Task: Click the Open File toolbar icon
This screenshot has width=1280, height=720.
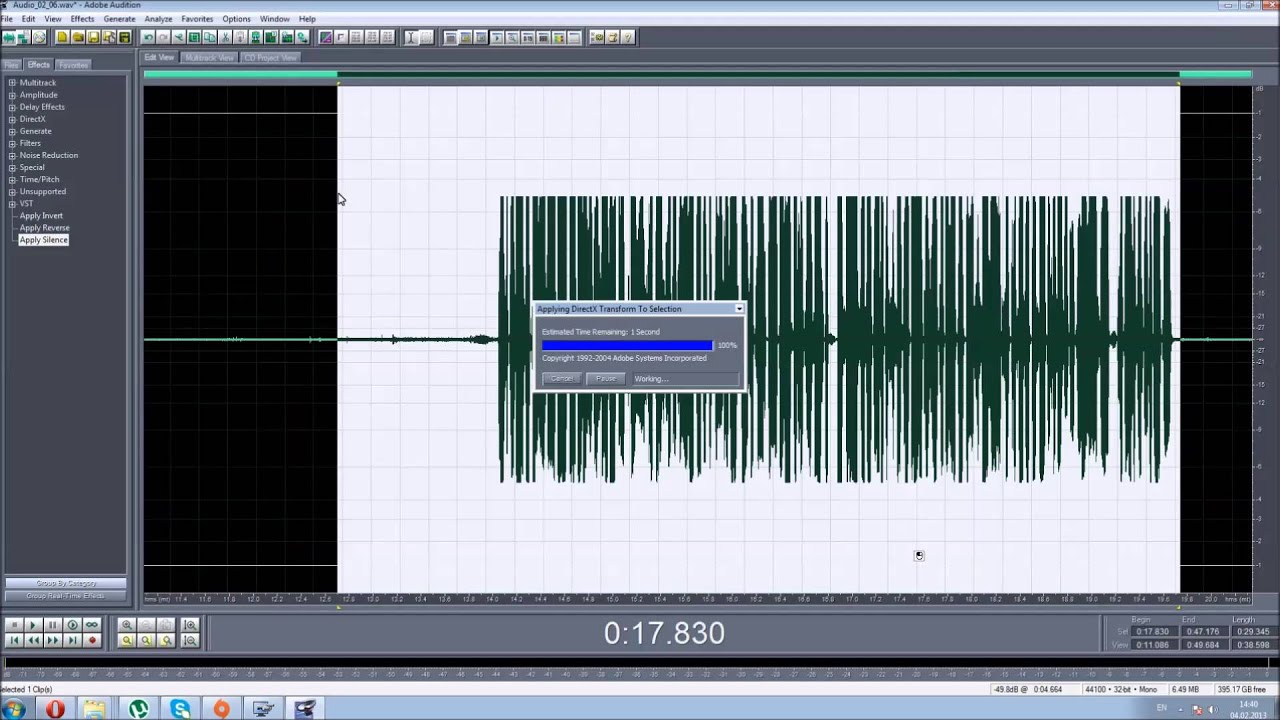Action: click(78, 37)
